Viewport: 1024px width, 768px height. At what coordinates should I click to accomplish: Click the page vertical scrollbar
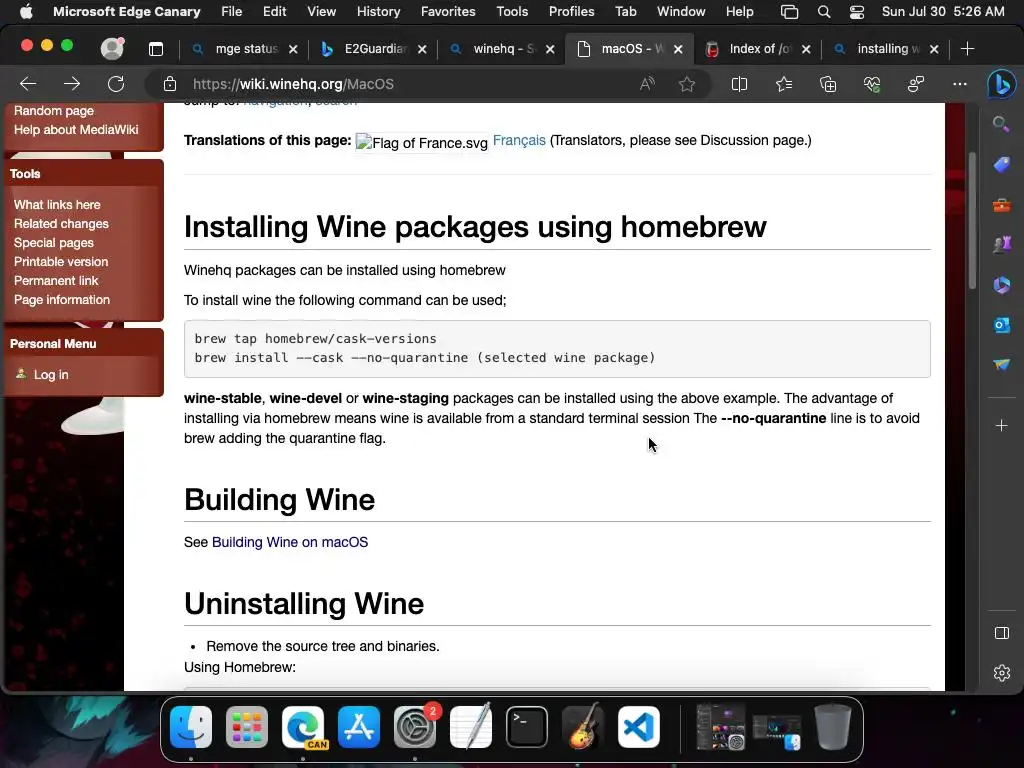point(972,221)
